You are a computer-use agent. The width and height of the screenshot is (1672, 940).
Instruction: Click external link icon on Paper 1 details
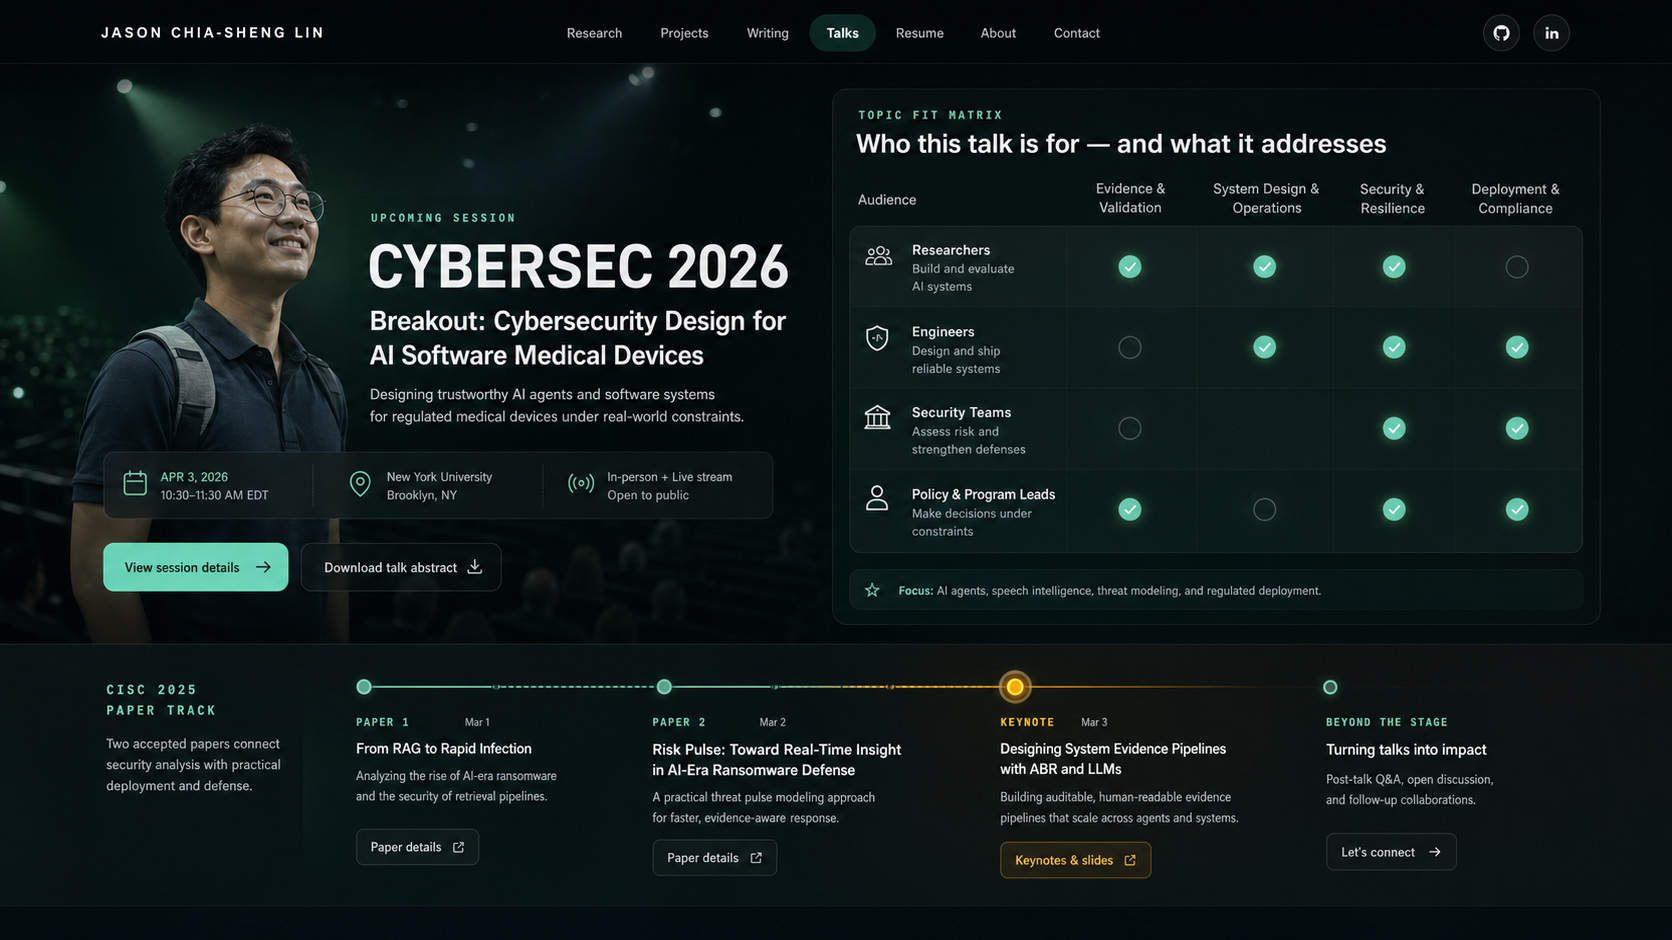point(458,847)
